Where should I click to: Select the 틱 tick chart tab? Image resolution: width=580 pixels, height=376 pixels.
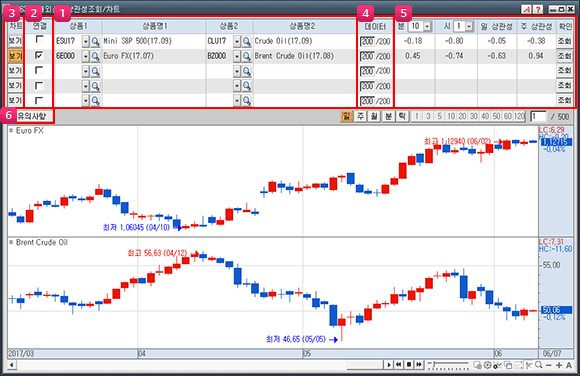402,117
